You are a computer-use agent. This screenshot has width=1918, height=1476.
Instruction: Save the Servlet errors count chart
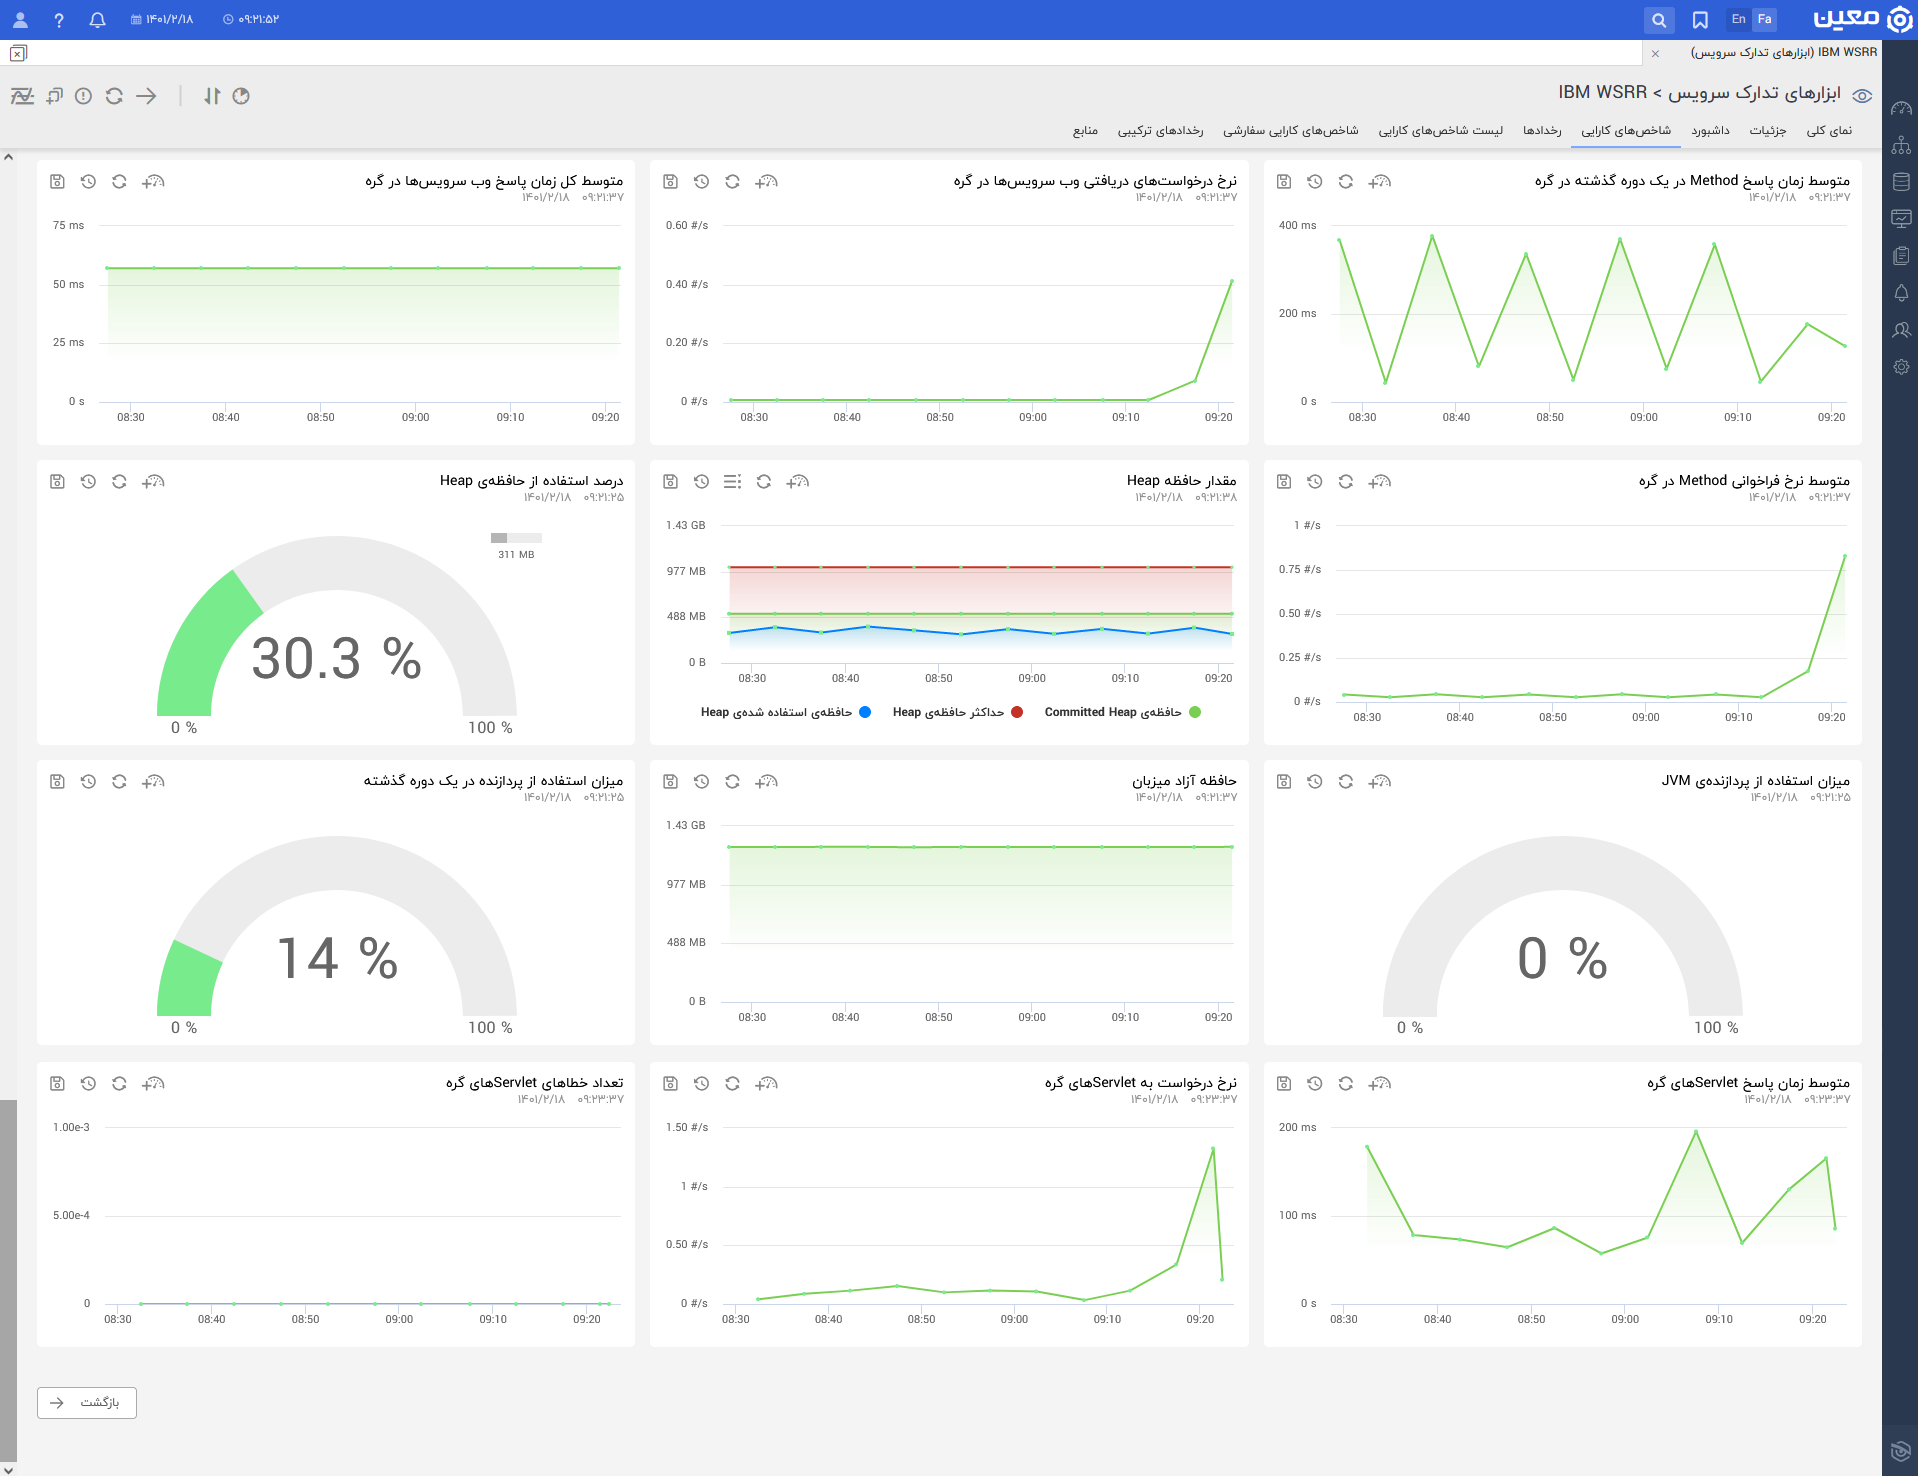click(57, 1083)
